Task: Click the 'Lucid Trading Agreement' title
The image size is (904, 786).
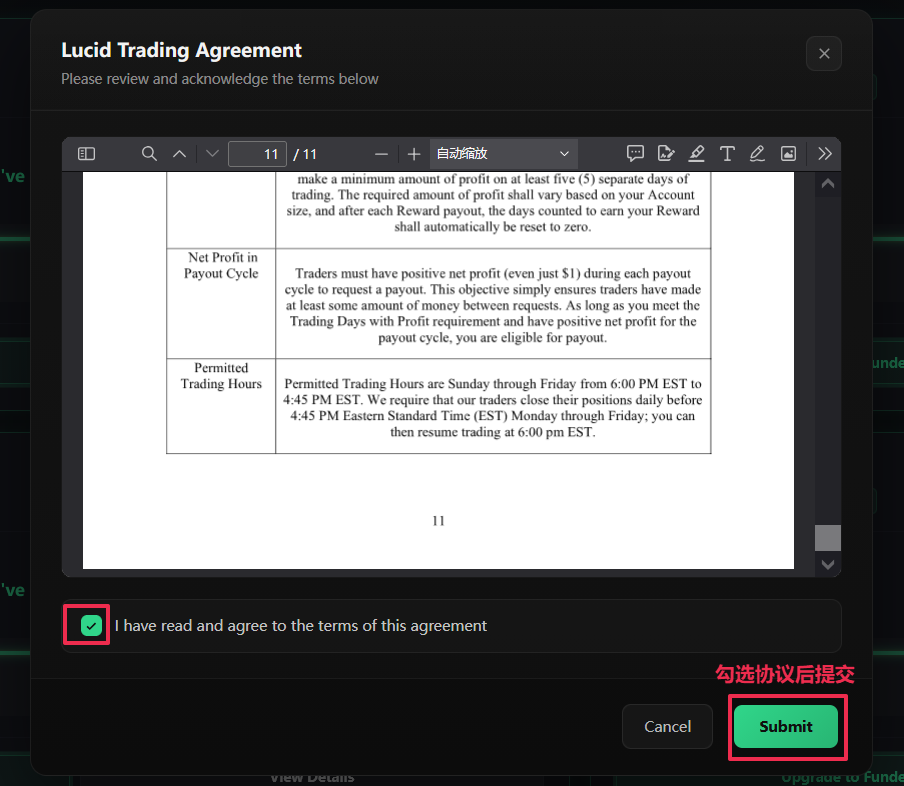Action: click(181, 51)
